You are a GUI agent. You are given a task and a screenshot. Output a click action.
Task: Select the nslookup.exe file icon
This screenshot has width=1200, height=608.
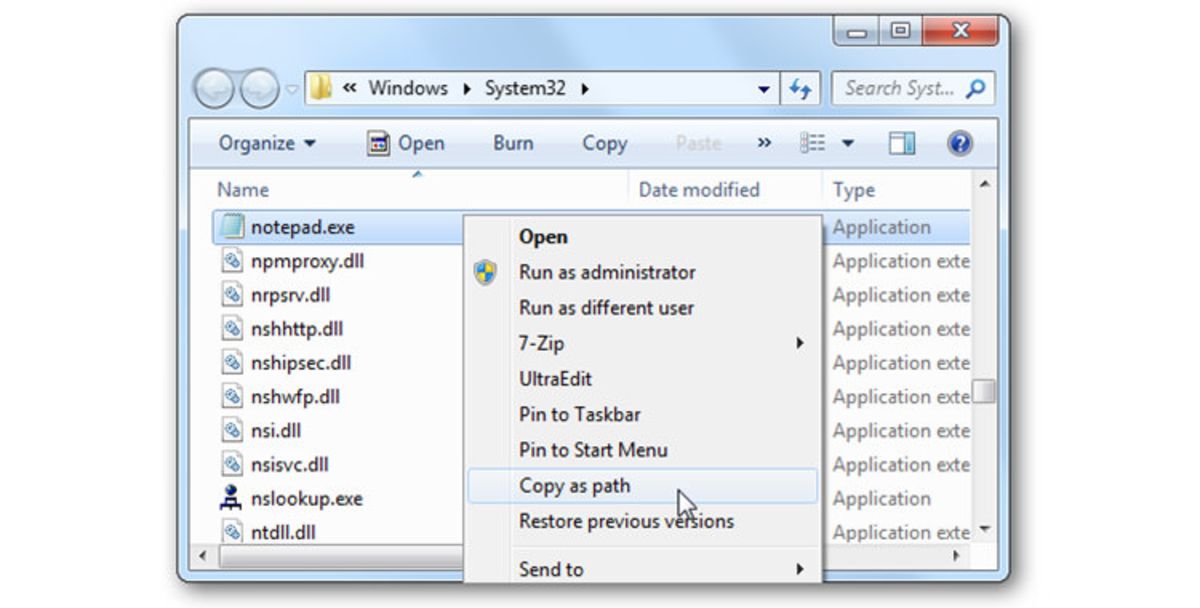[231, 498]
